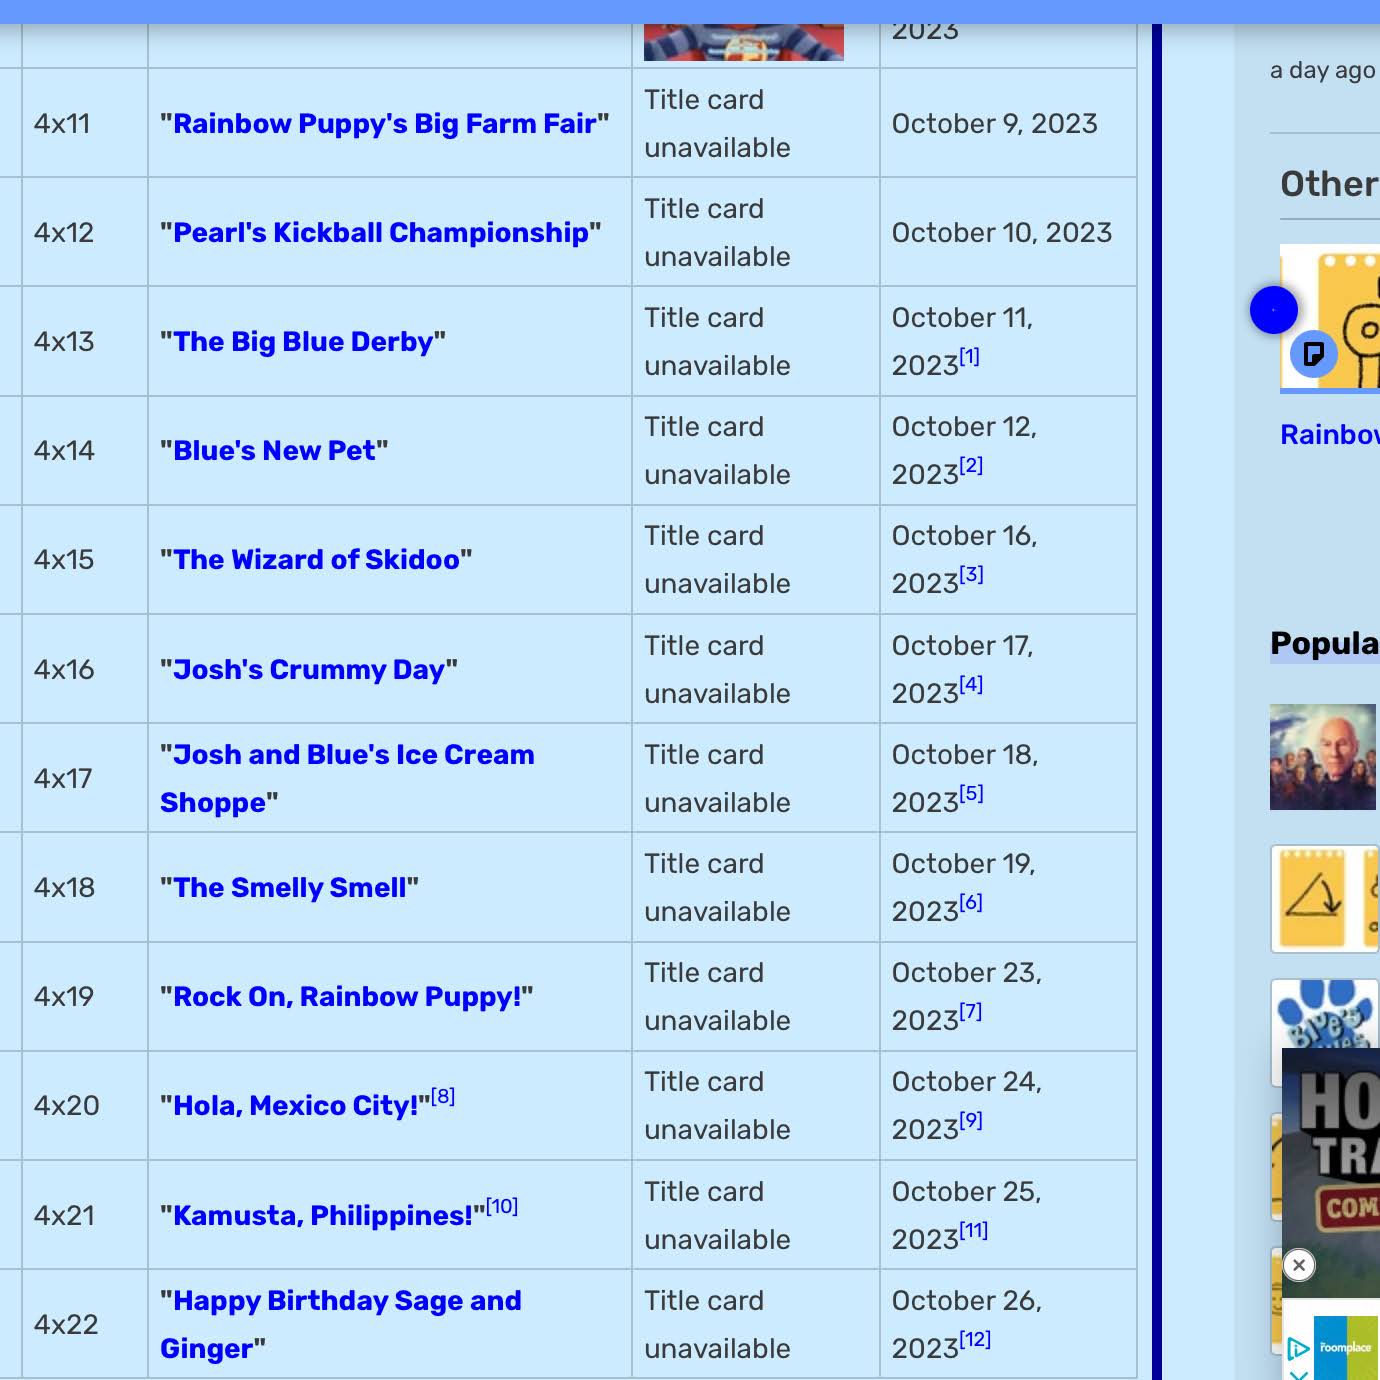Open the "Blue's New Pet" episode
1380x1380 pixels.
(274, 450)
